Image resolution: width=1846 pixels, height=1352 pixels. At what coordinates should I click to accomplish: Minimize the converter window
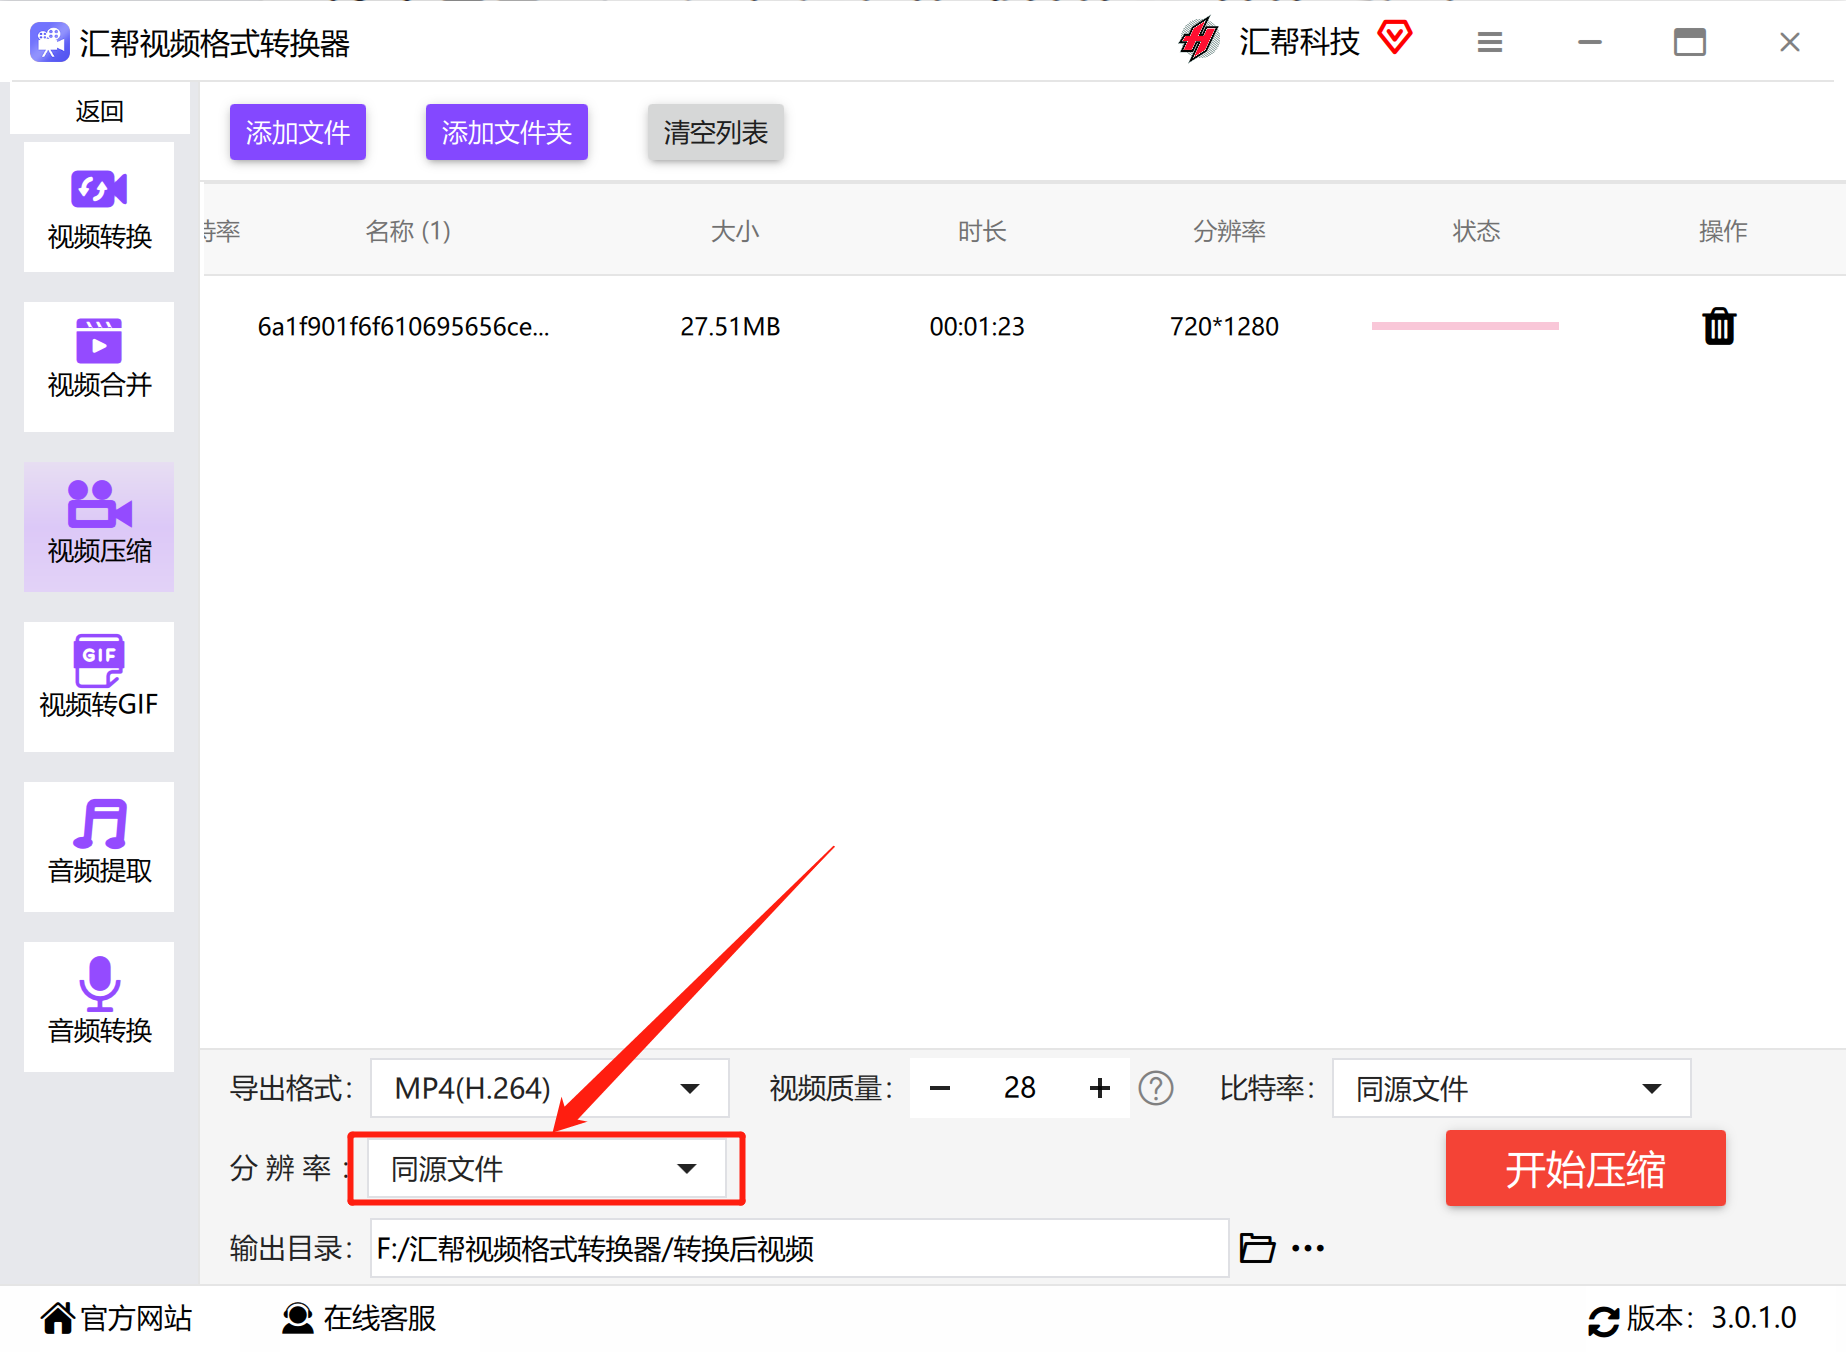[x=1590, y=42]
